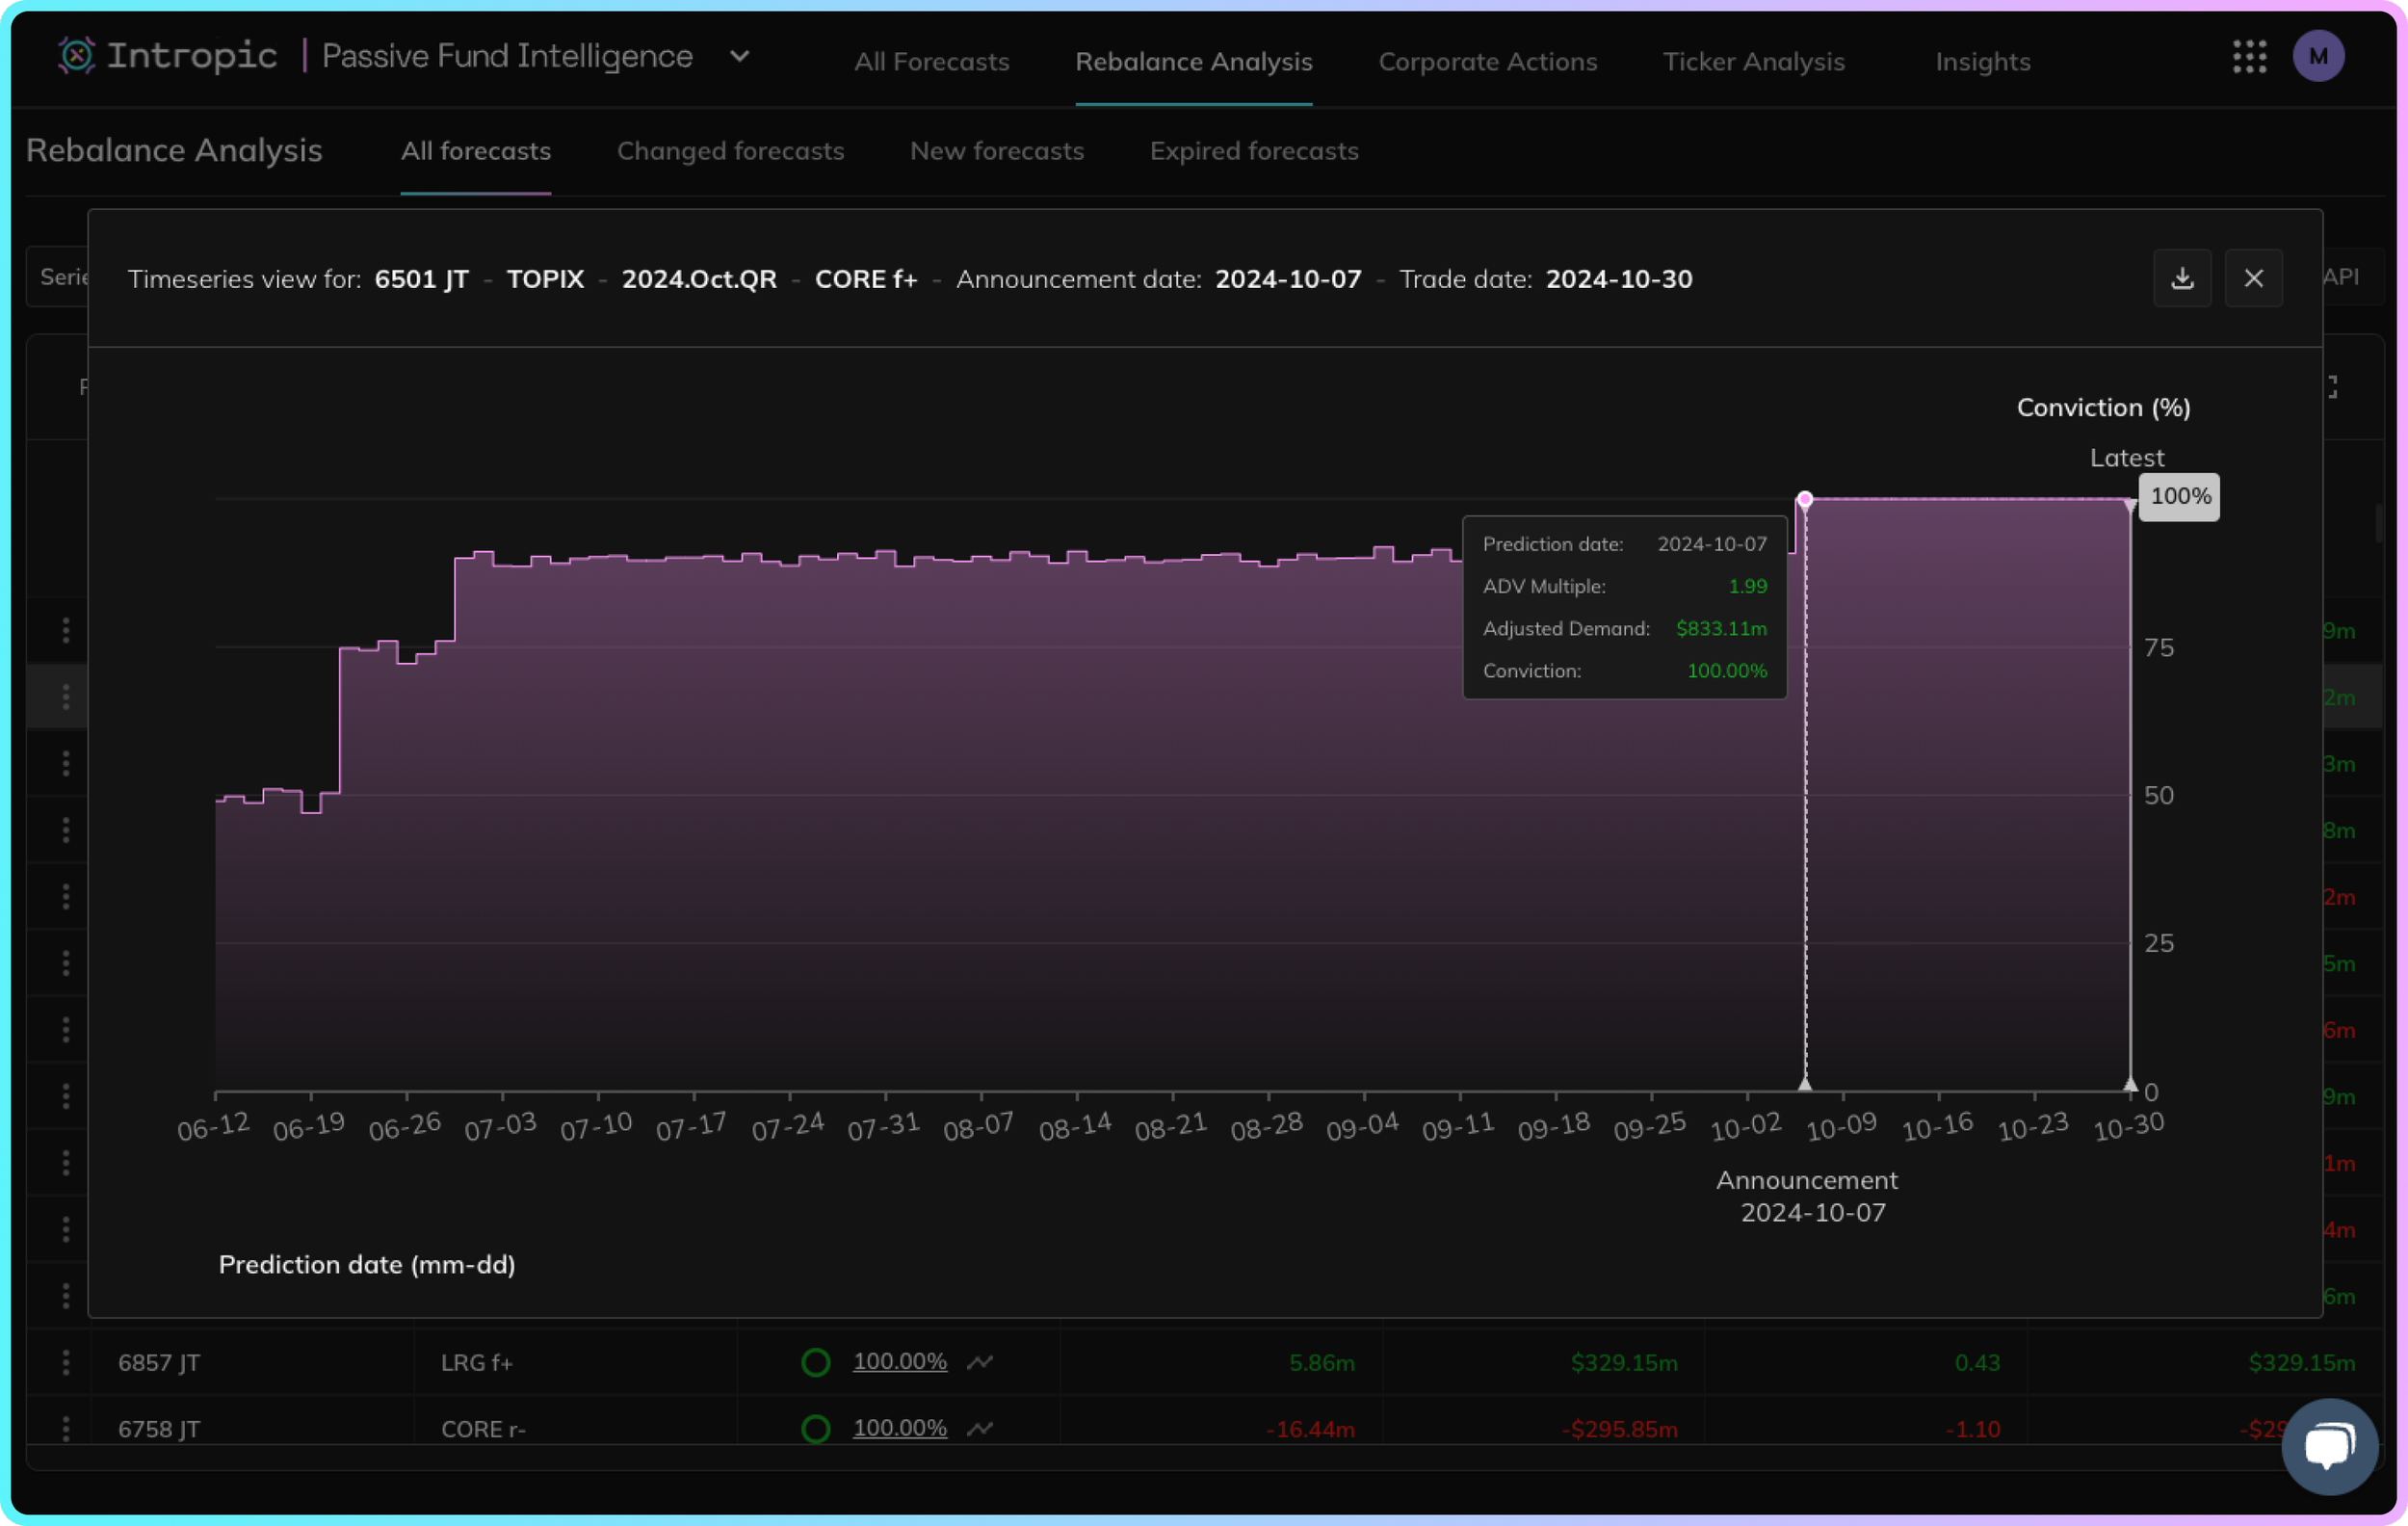Close the timeseries view panel

click(x=2253, y=279)
